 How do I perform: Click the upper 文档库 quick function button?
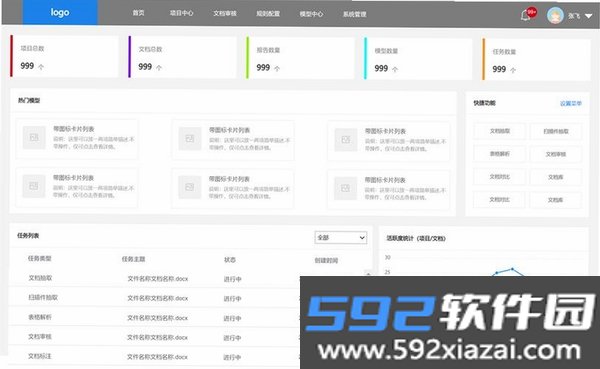[x=556, y=177]
